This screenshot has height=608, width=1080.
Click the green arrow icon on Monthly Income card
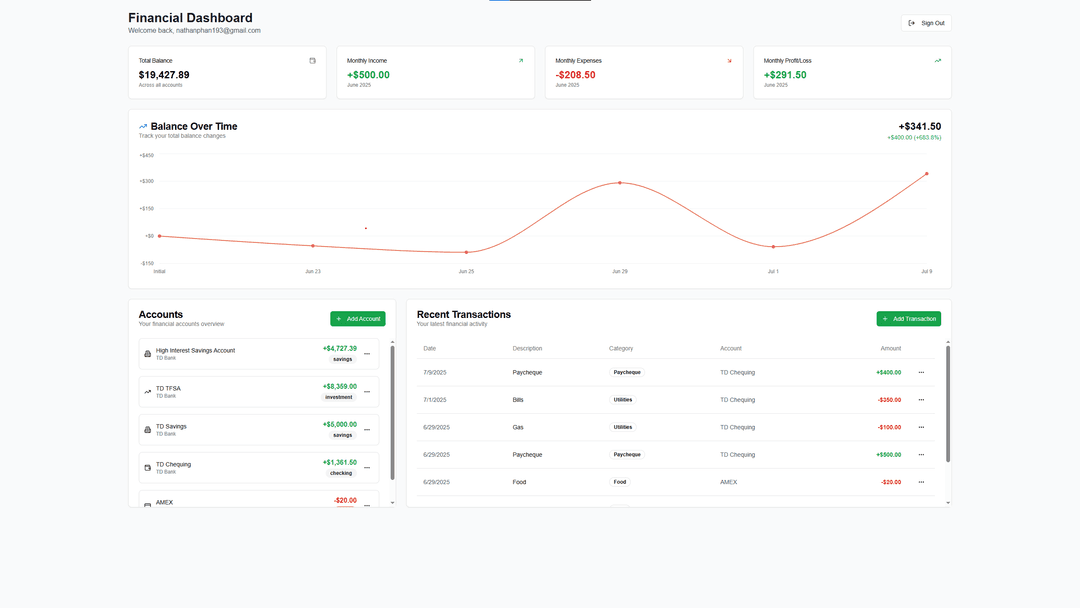520,61
